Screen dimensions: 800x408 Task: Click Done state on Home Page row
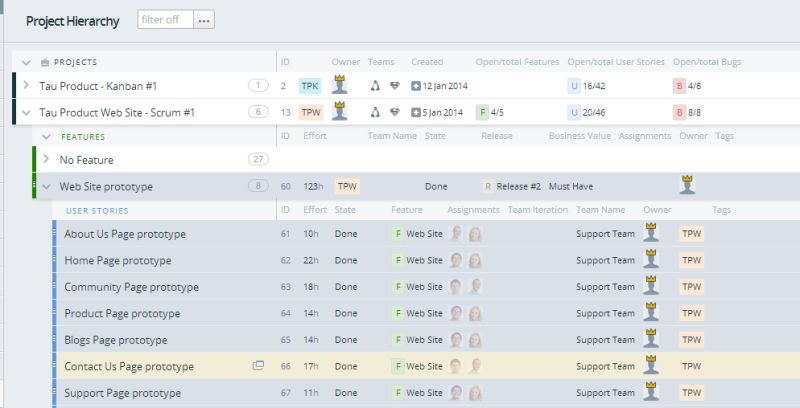pos(346,260)
